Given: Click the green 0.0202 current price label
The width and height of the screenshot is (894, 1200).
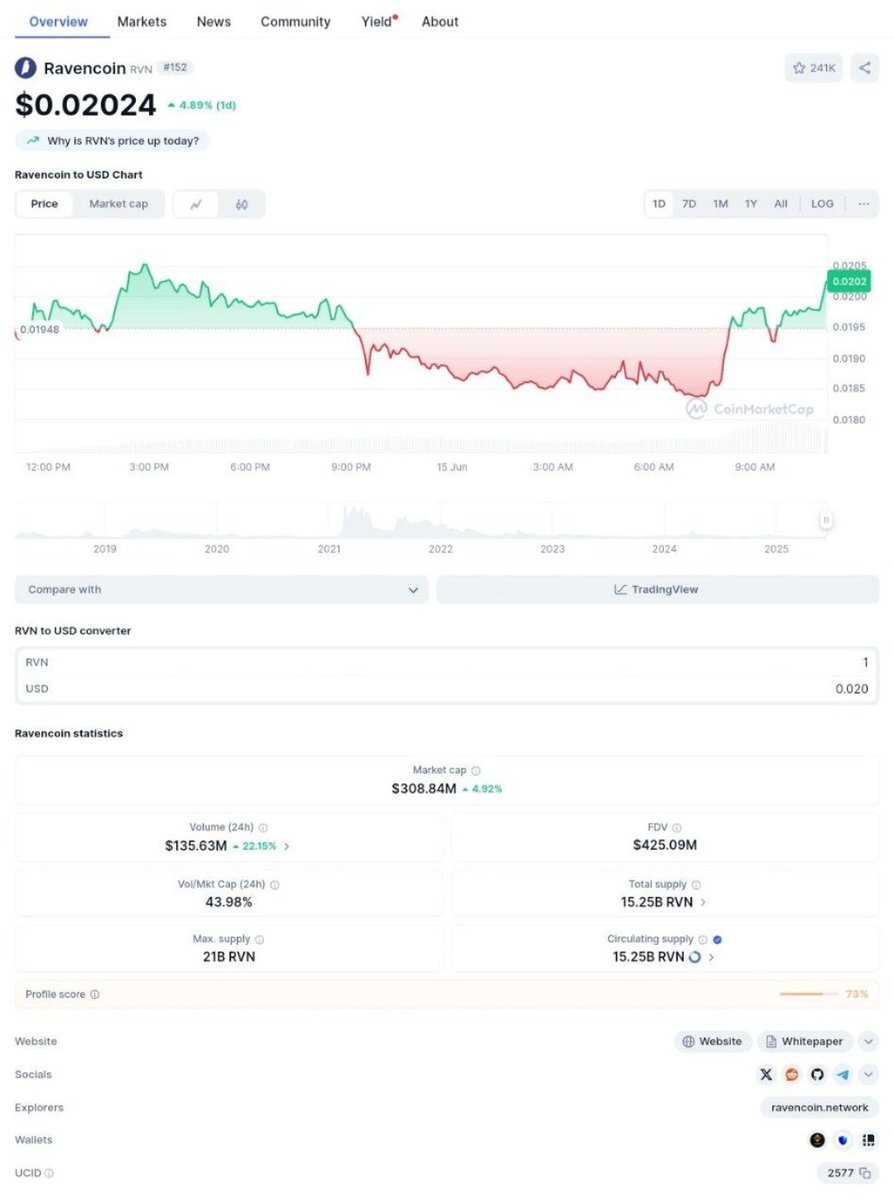Looking at the screenshot, I should point(849,282).
